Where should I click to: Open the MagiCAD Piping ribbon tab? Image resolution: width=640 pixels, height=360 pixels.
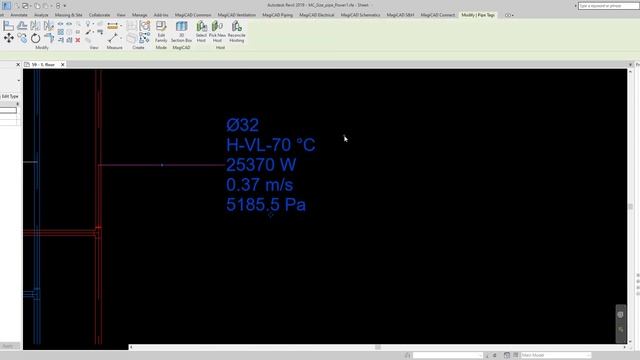(x=278, y=15)
